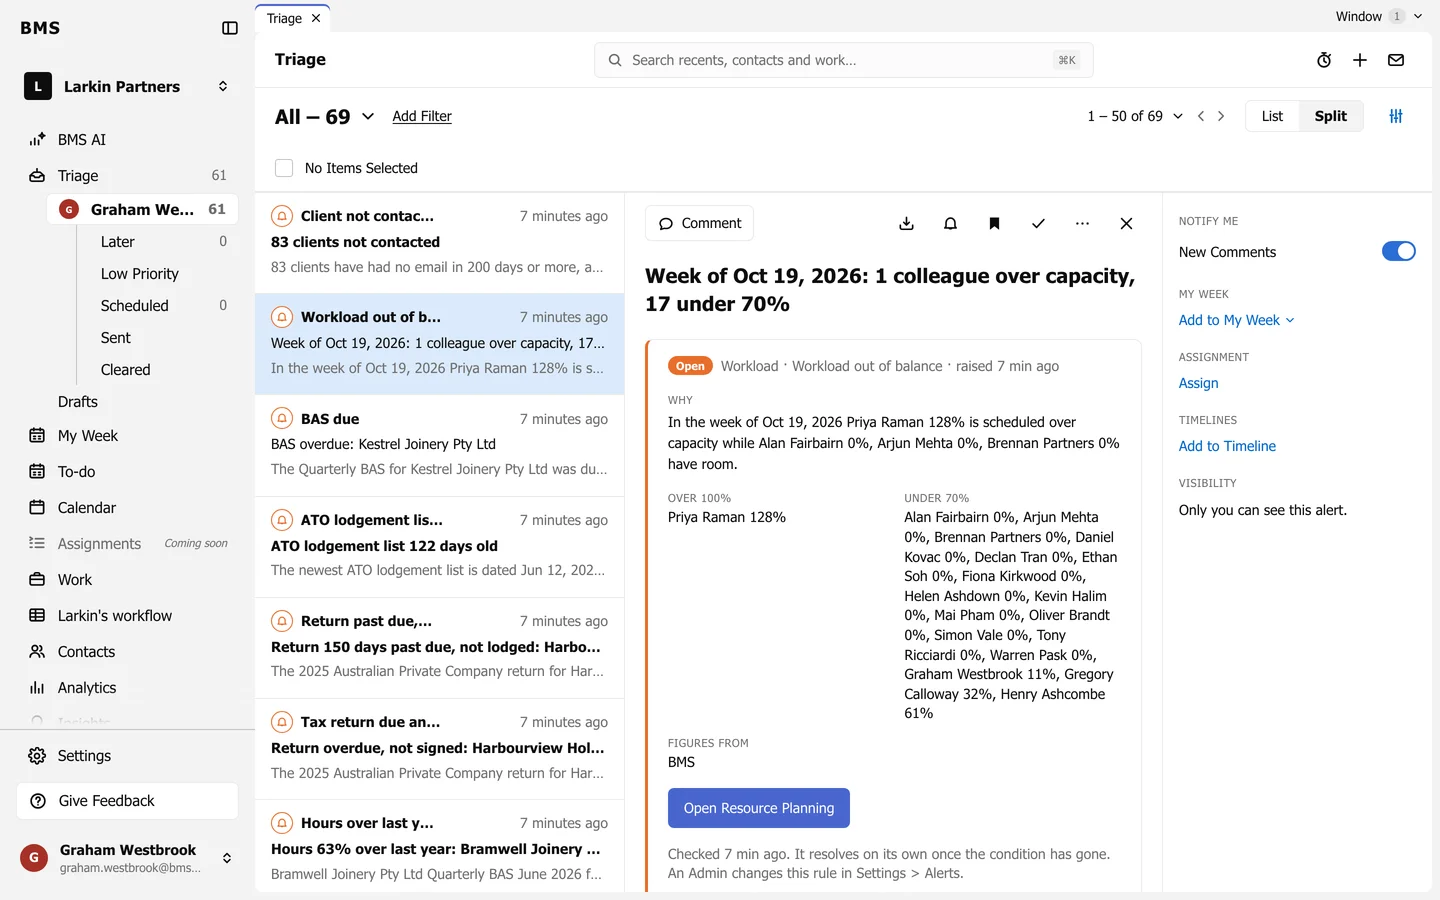Open the timer icon in the header

click(x=1324, y=60)
